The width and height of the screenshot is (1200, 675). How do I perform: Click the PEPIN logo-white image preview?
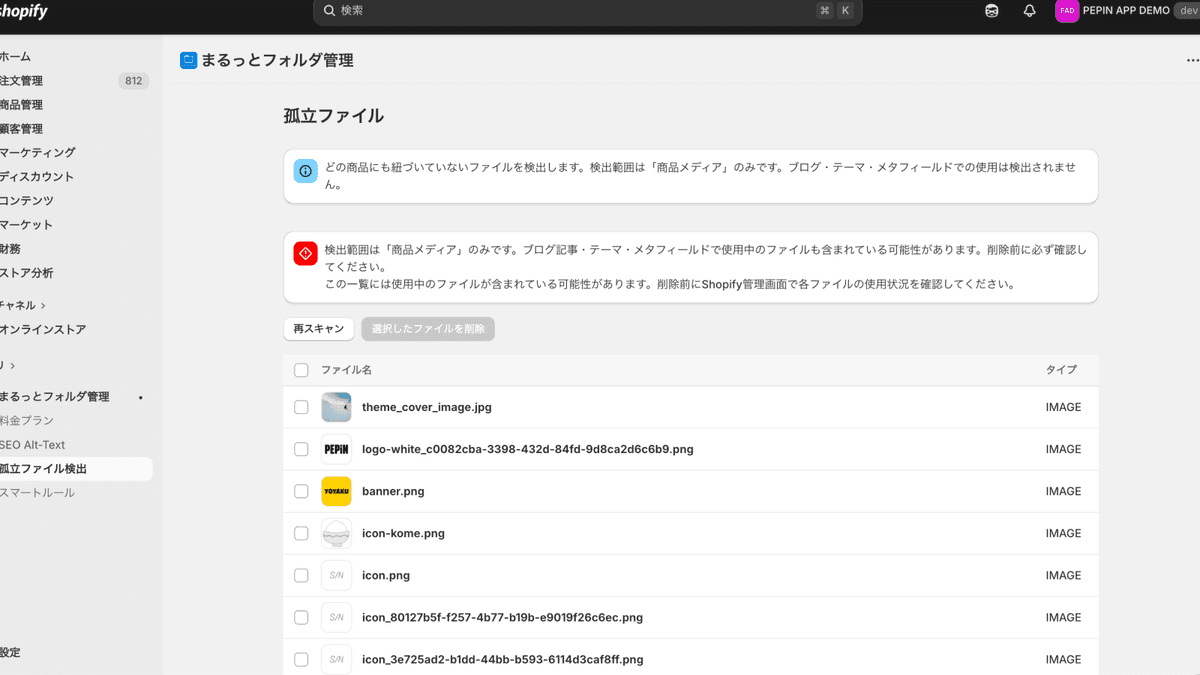click(x=336, y=449)
